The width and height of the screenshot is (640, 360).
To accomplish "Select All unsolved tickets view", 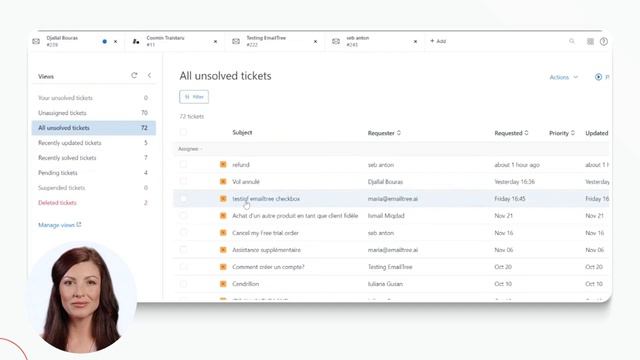I will (x=93, y=128).
